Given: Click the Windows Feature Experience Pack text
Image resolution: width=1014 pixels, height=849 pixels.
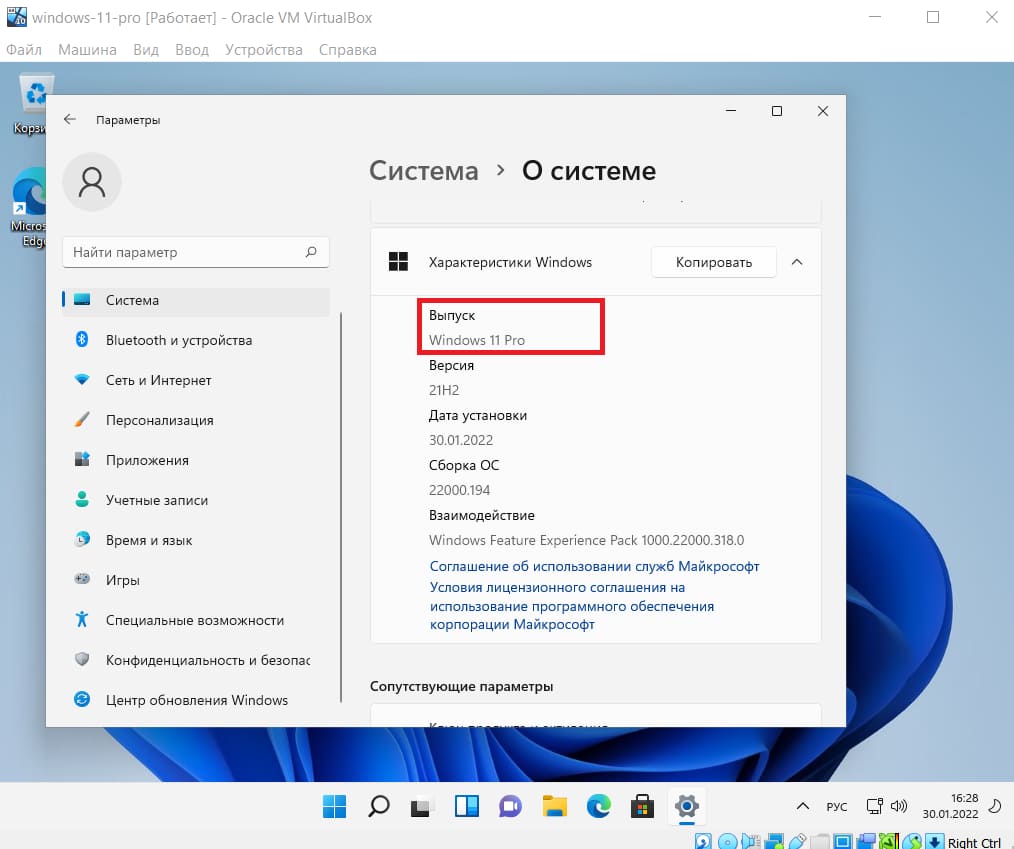Looking at the screenshot, I should coord(587,540).
